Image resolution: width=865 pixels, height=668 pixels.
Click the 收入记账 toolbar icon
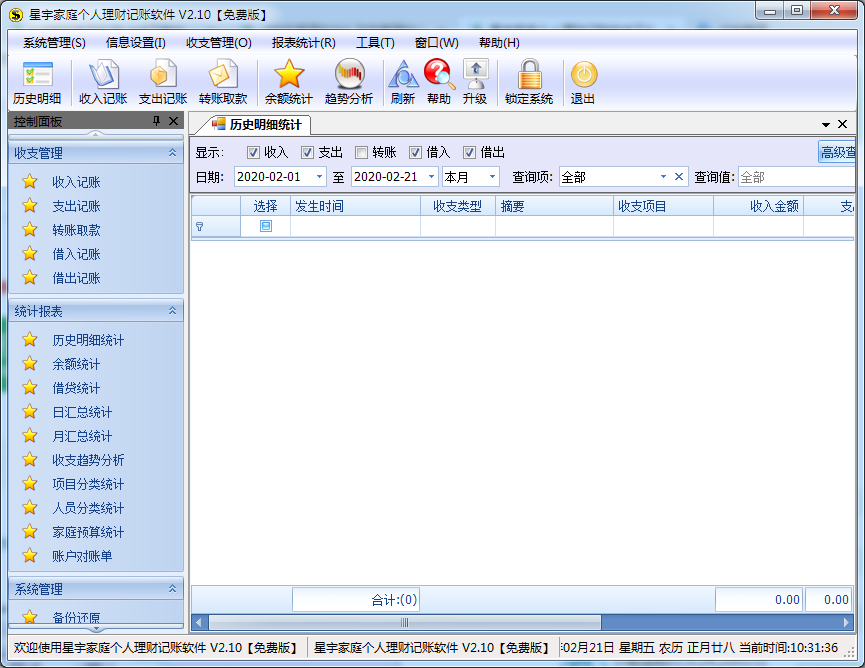coord(103,83)
